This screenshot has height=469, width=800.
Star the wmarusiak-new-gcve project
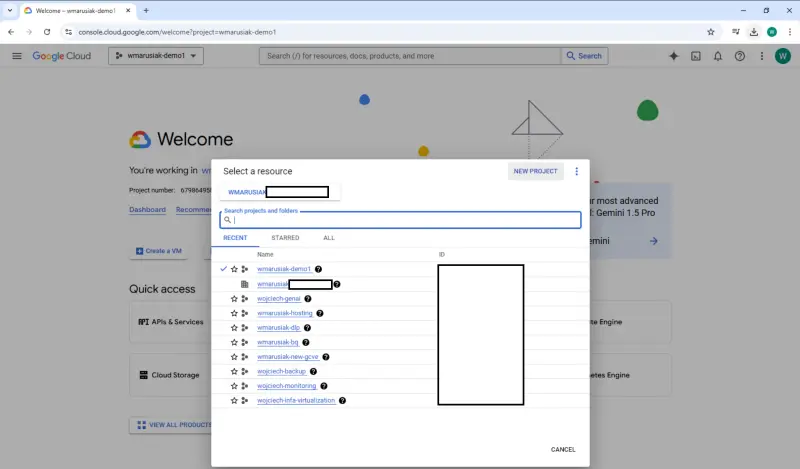click(x=234, y=357)
